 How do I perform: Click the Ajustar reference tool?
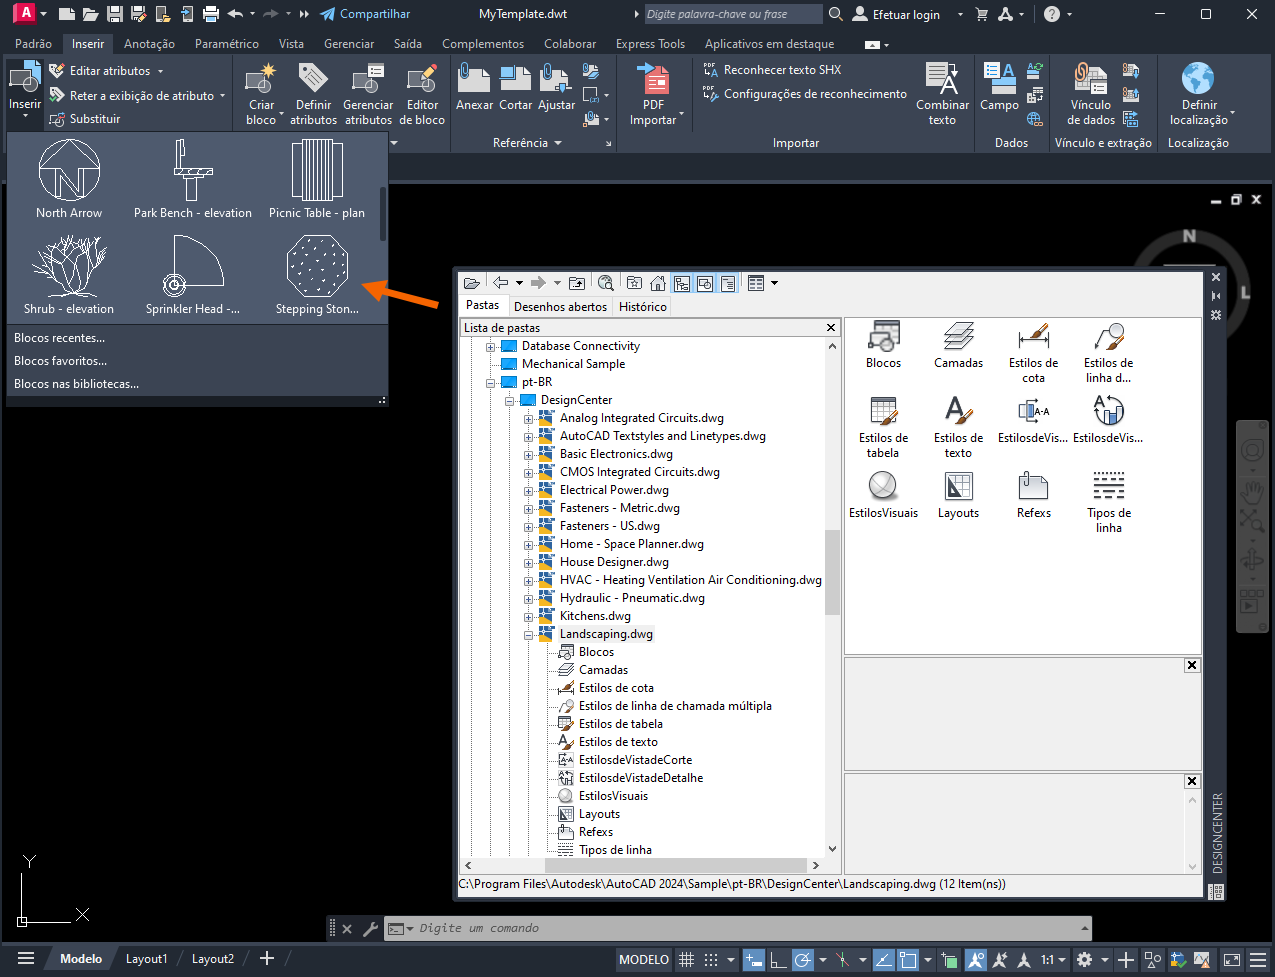[556, 88]
